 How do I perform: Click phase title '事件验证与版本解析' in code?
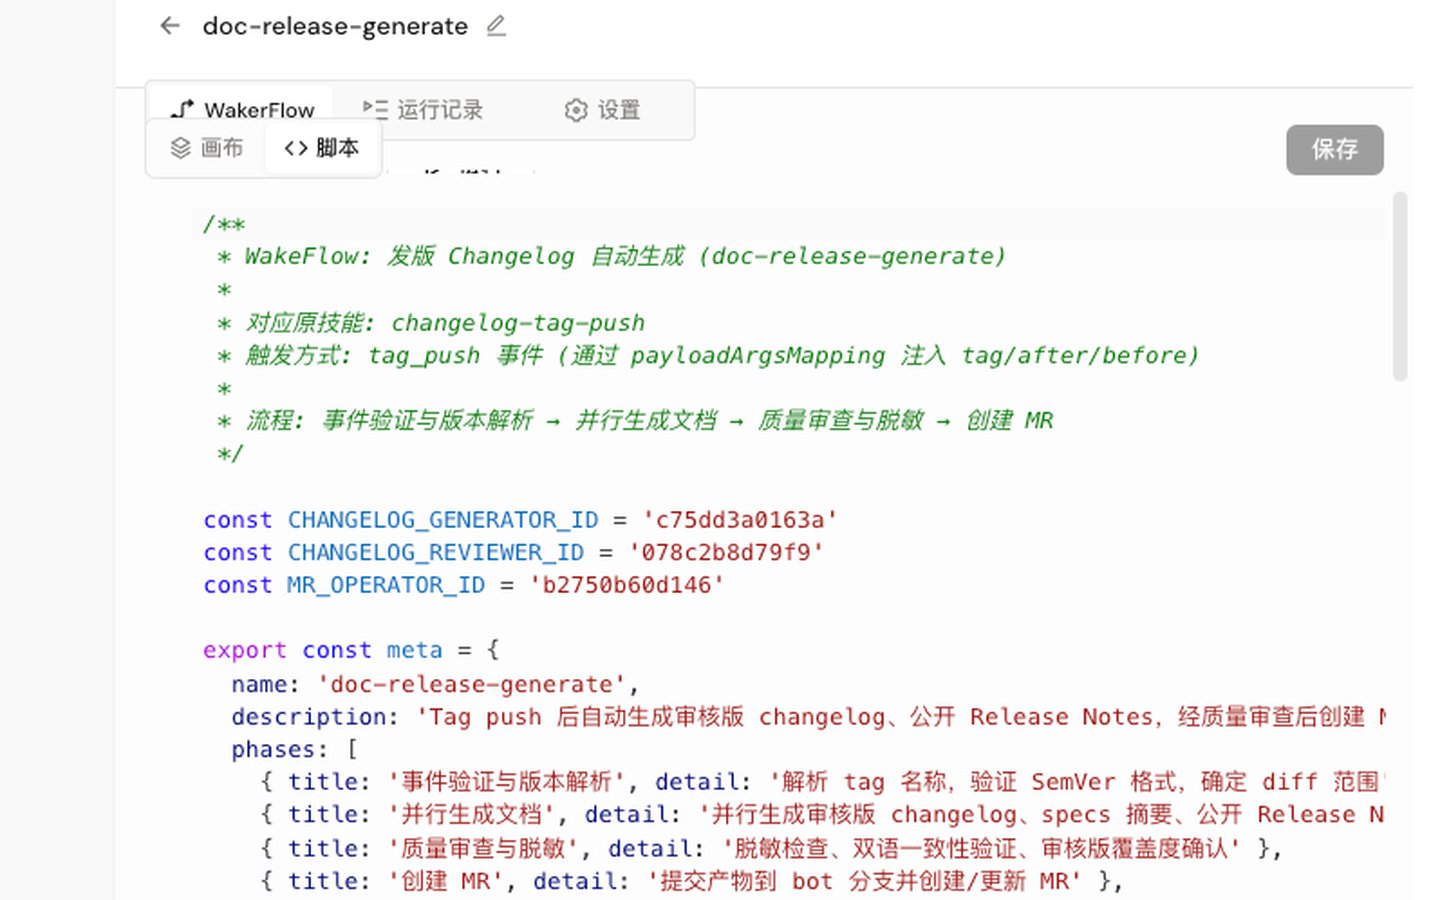coord(507,782)
